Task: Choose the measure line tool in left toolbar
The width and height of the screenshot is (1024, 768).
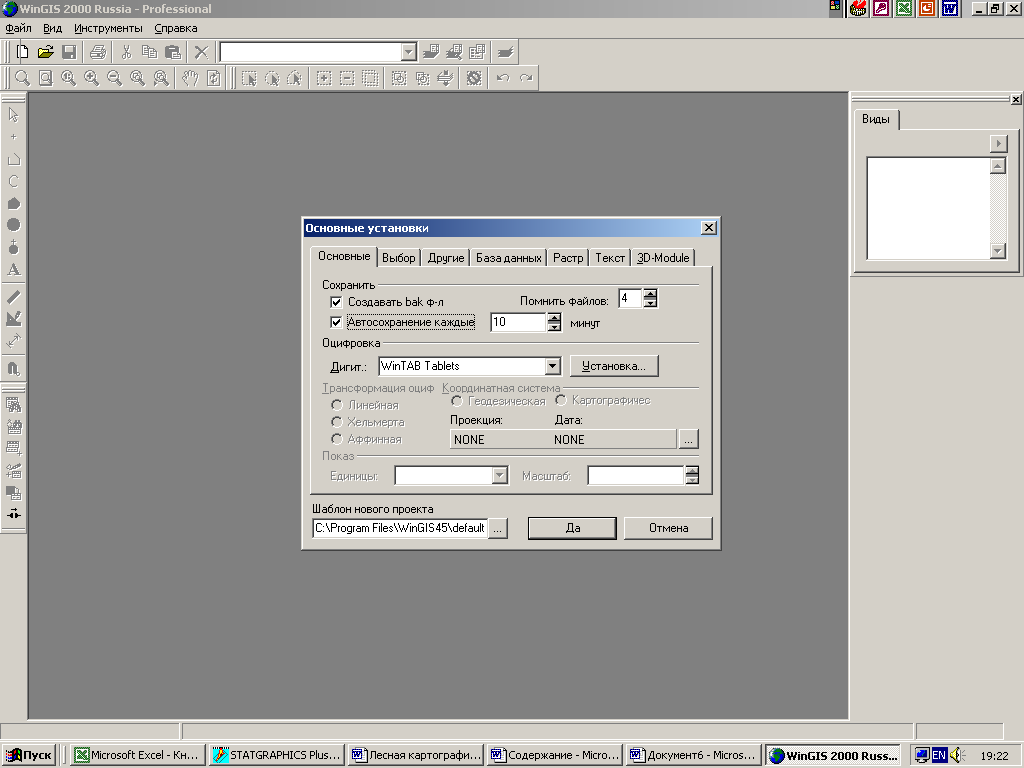Action: click(14, 297)
